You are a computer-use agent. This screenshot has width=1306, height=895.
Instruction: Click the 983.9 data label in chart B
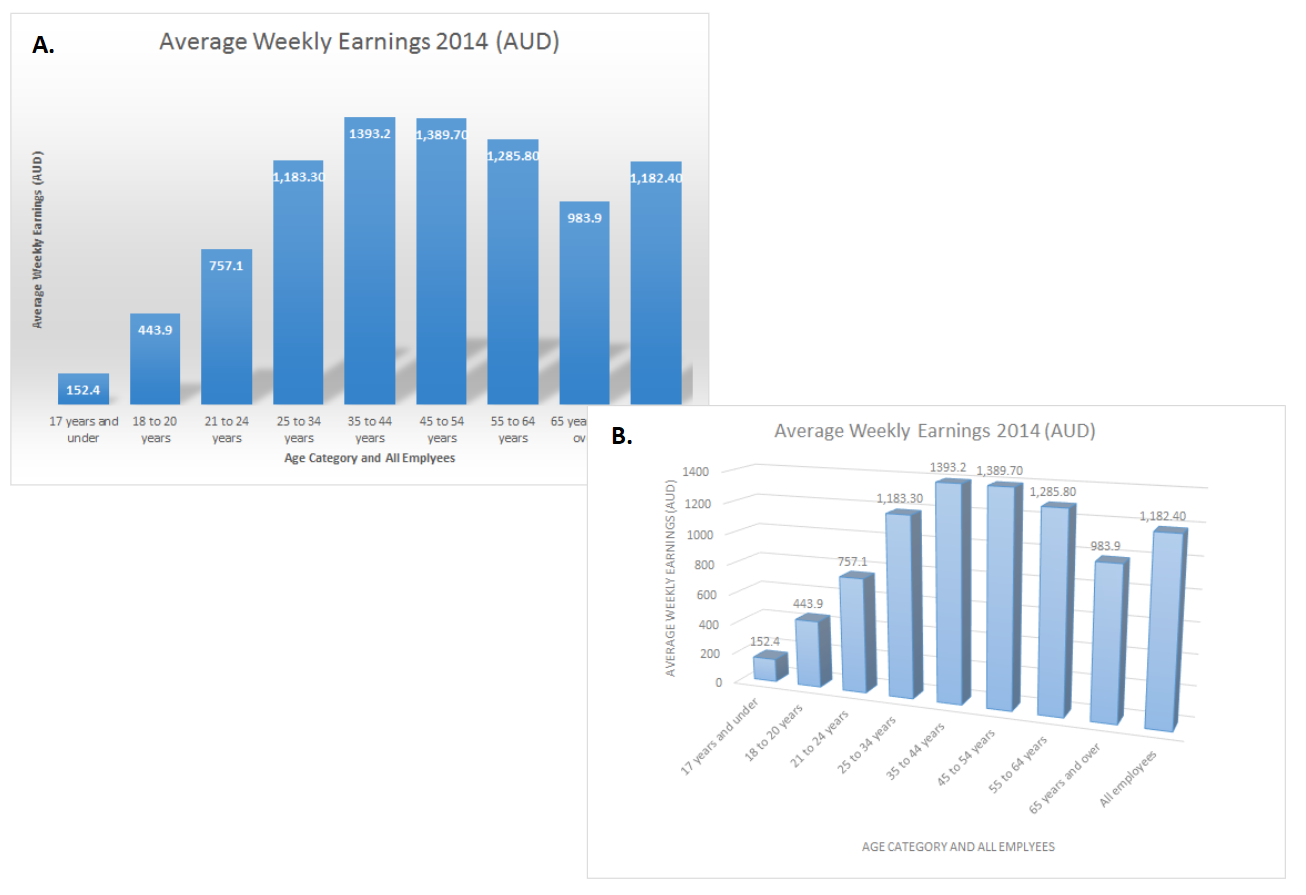tap(1107, 544)
